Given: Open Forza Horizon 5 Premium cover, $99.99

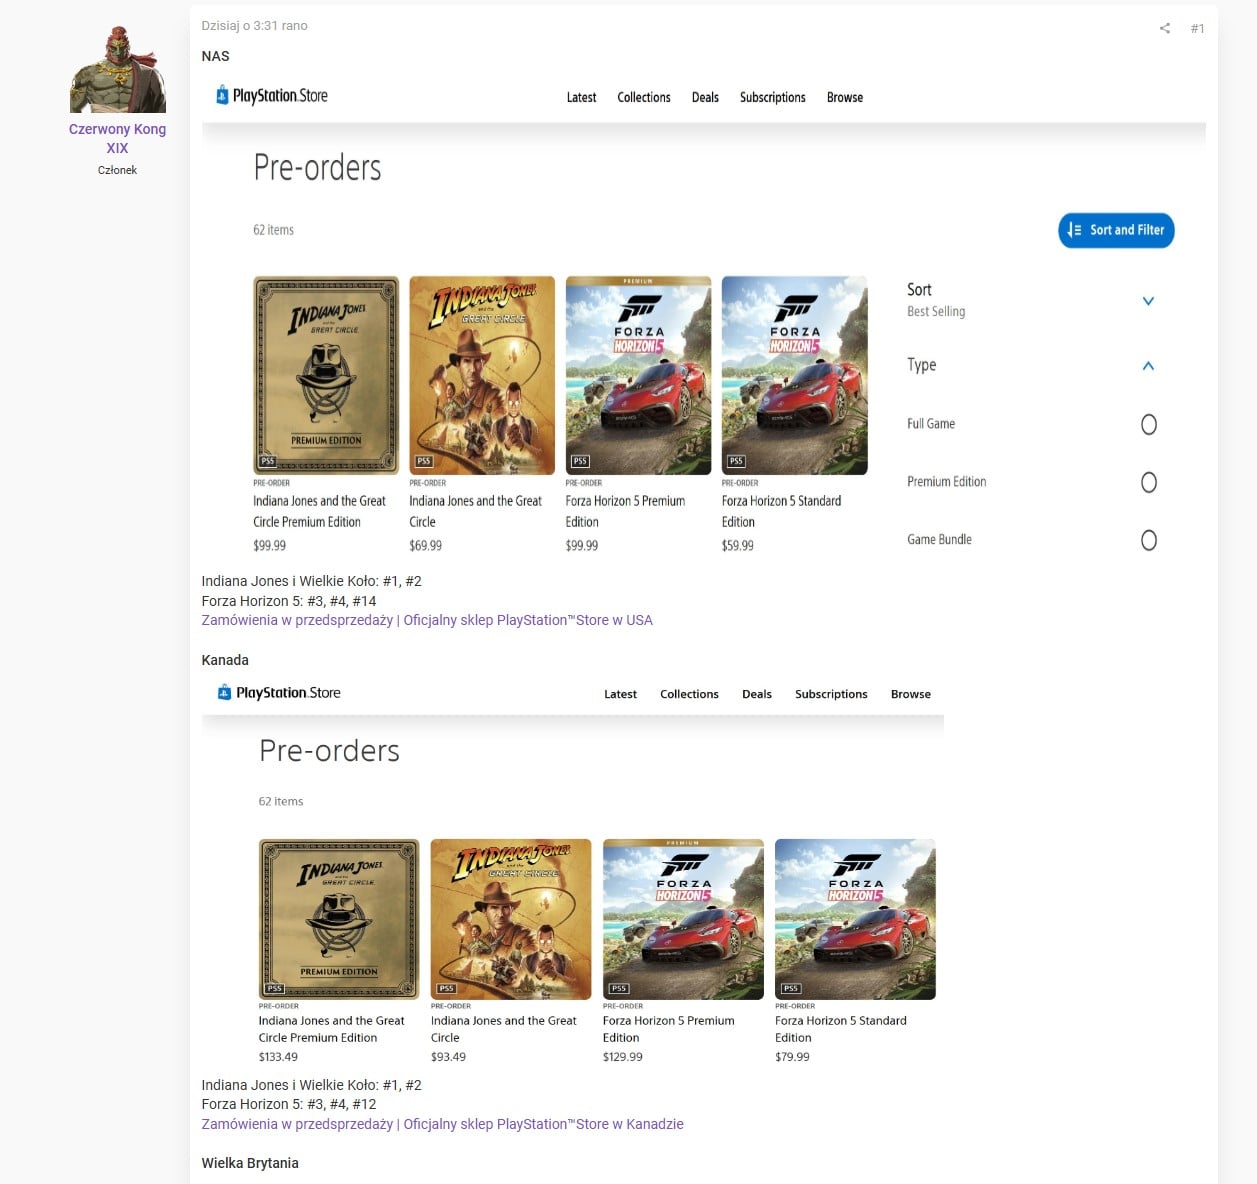Looking at the screenshot, I should coord(638,375).
